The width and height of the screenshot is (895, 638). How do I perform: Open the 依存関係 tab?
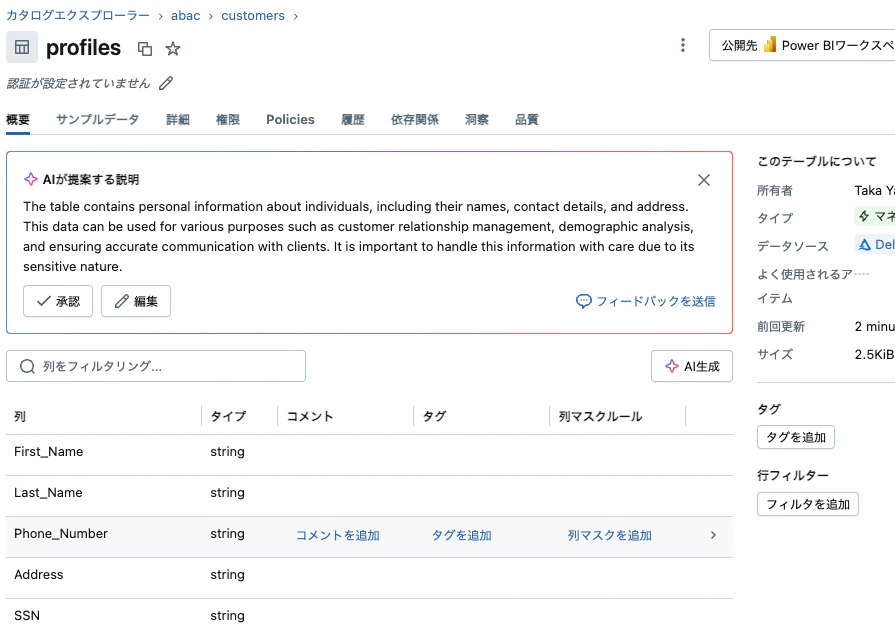pos(414,119)
